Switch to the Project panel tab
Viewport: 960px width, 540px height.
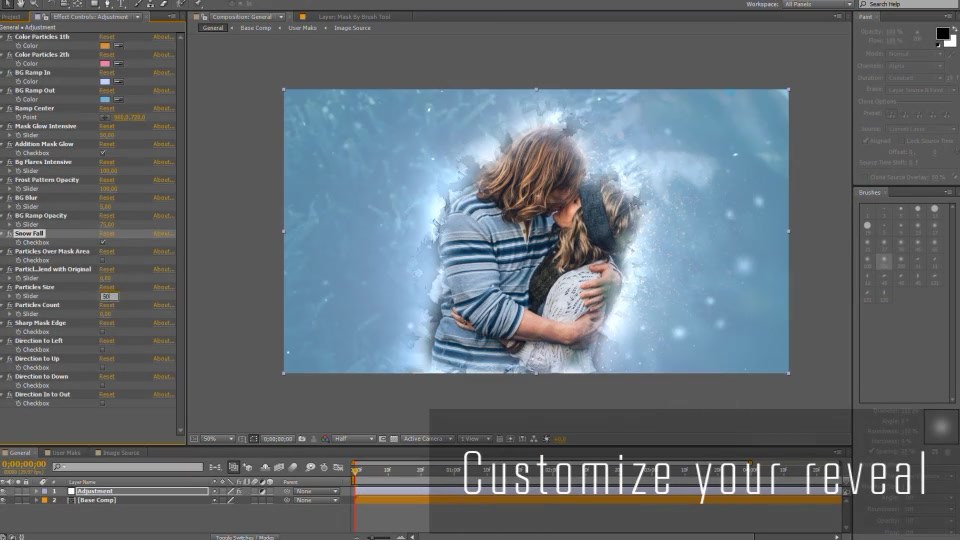click(x=11, y=17)
